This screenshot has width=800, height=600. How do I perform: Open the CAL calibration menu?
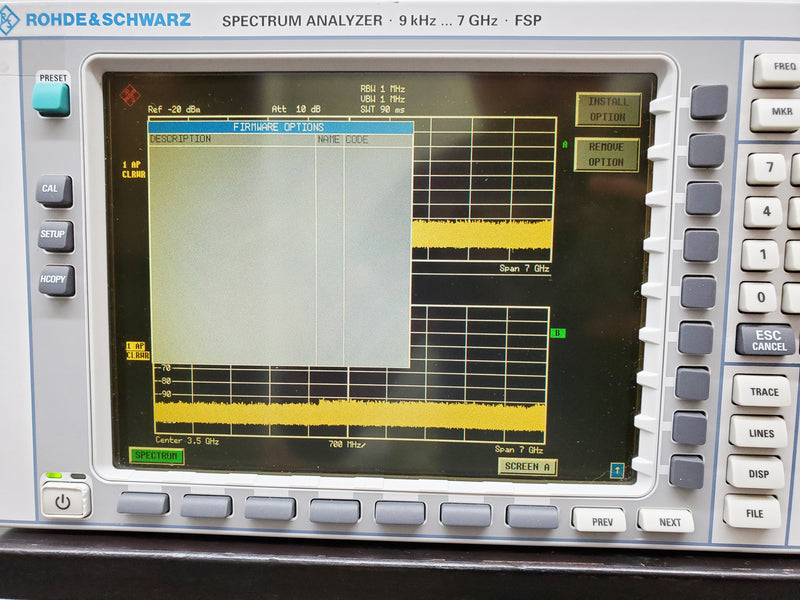pos(56,189)
